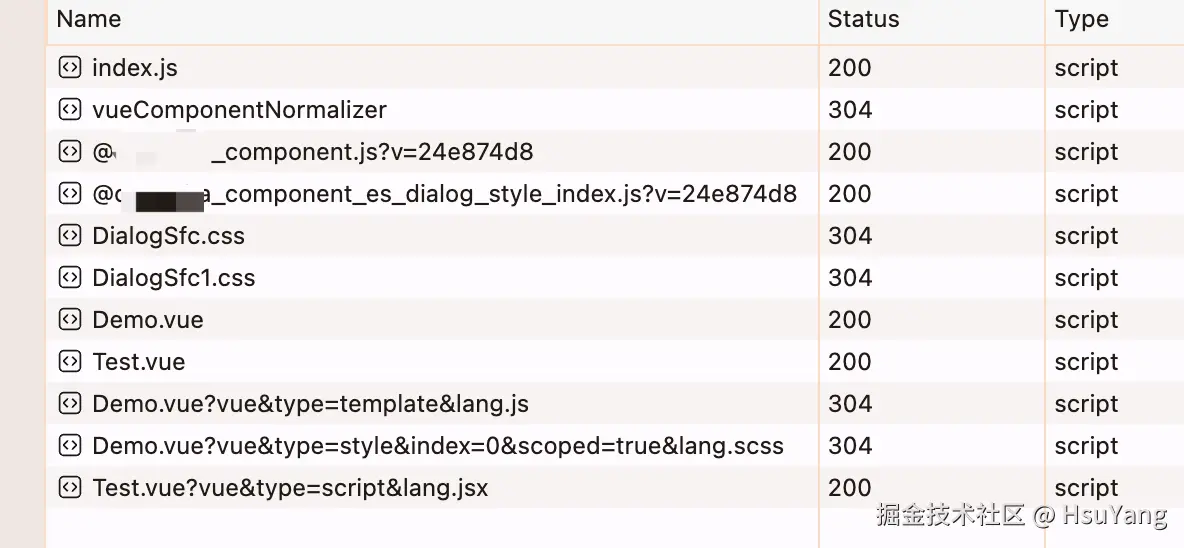Click icon for Demo.vue template lang.js request
Image resolution: width=1184 pixels, height=548 pixels.
tap(69, 404)
